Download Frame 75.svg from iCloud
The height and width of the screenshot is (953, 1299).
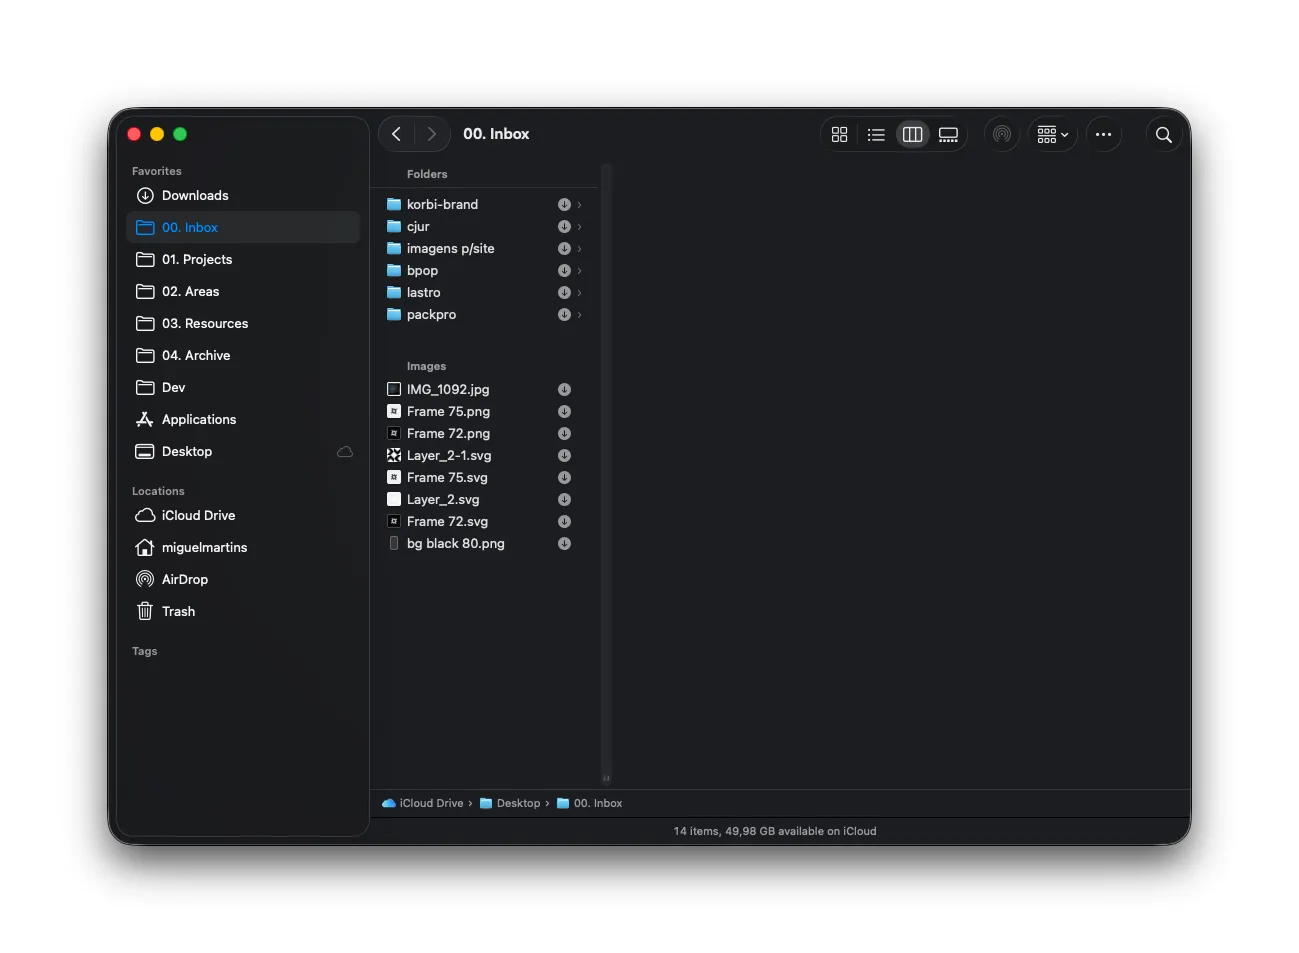pyautogui.click(x=564, y=477)
